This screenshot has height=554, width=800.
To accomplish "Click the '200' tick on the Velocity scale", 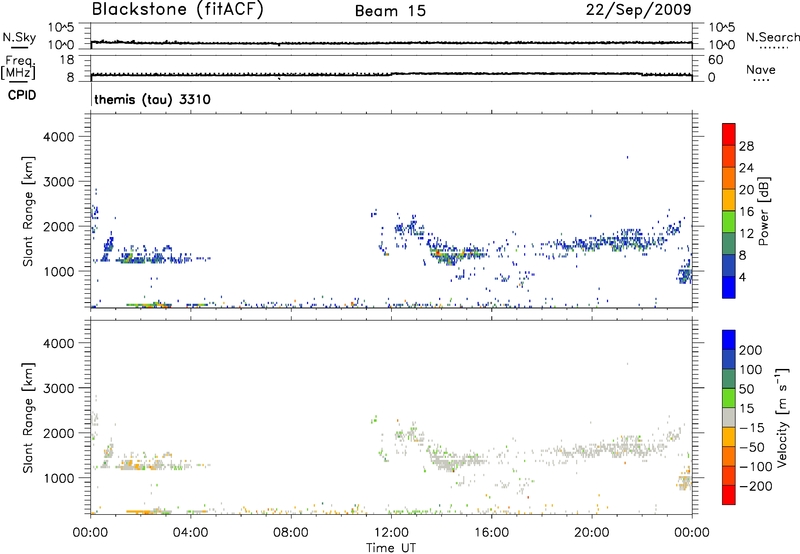I will click(751, 350).
